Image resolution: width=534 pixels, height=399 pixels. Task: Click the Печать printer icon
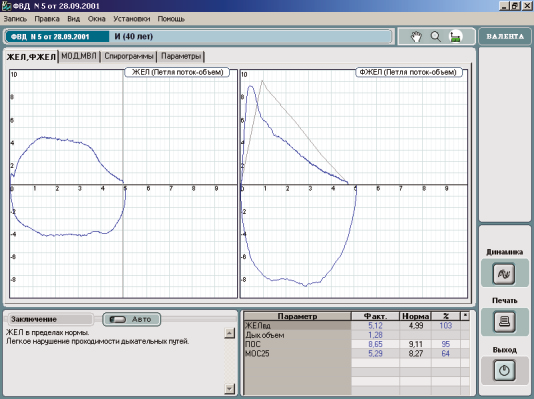504,322
